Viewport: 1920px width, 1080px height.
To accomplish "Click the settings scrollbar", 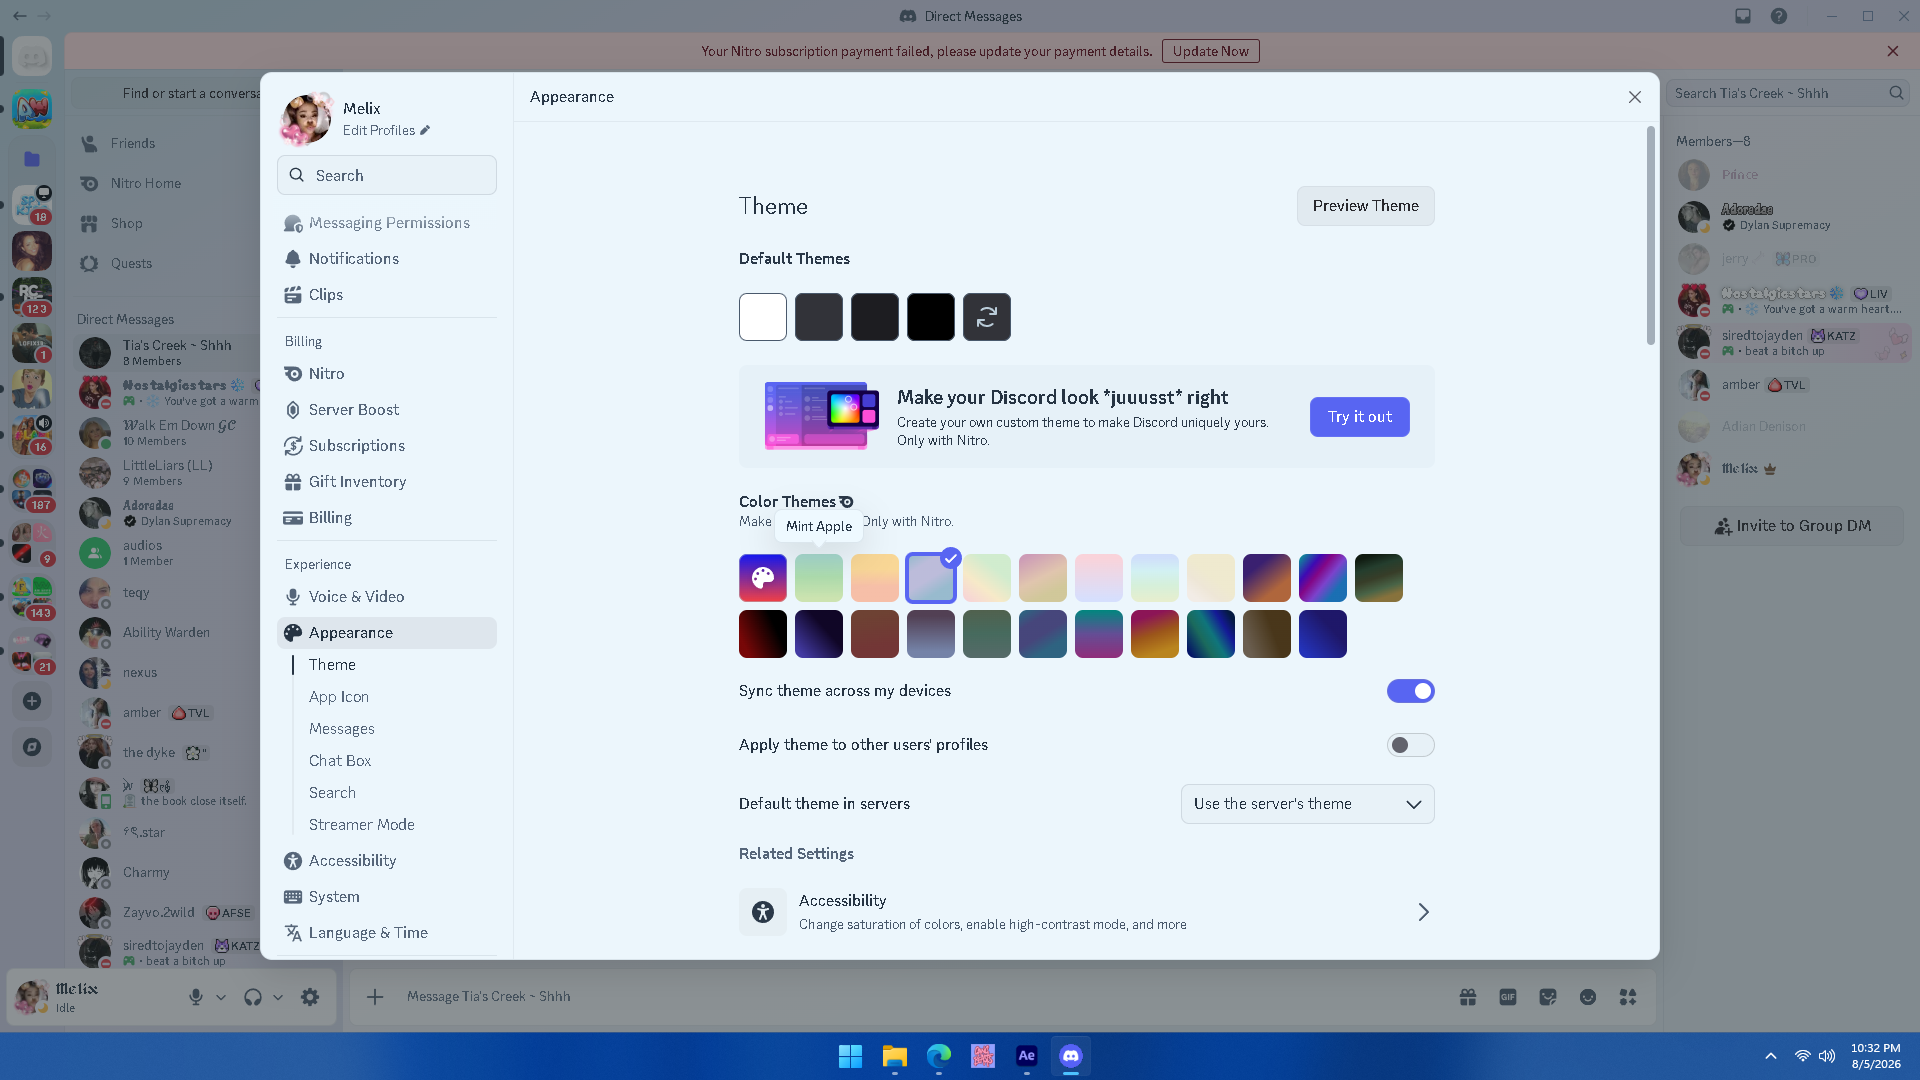I will tap(1650, 236).
